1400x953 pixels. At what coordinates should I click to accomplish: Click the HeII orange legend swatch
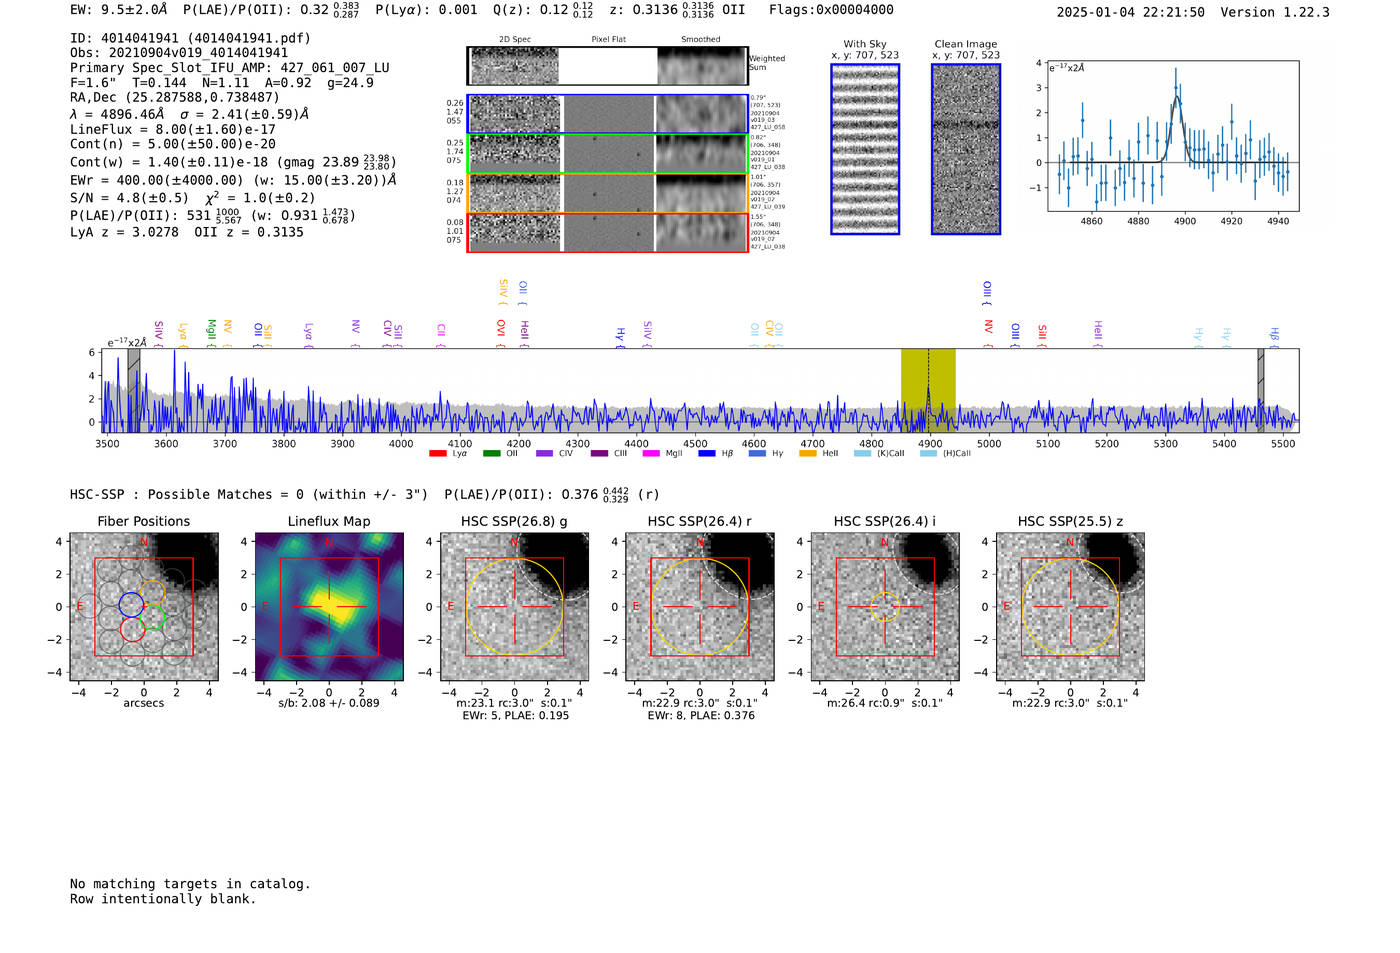(808, 453)
